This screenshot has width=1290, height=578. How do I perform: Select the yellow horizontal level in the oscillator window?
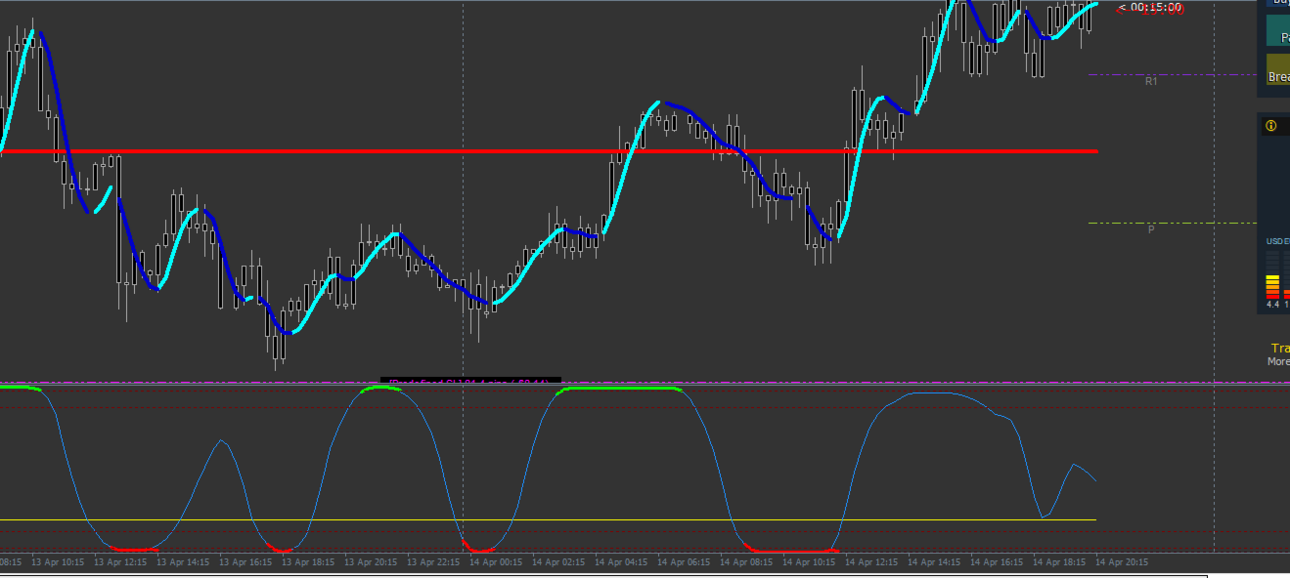[548, 520]
